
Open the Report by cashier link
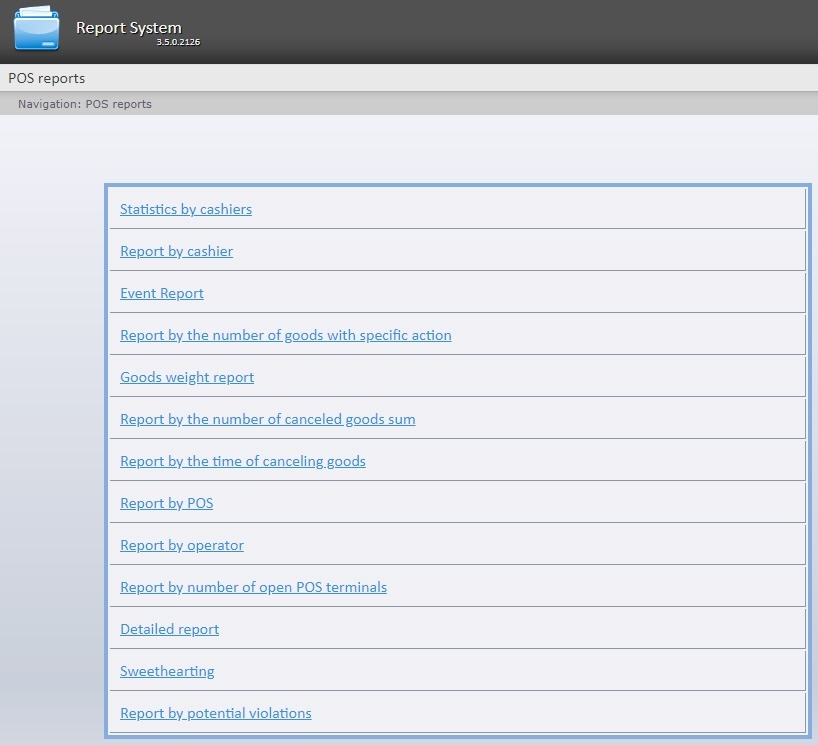[x=176, y=251]
